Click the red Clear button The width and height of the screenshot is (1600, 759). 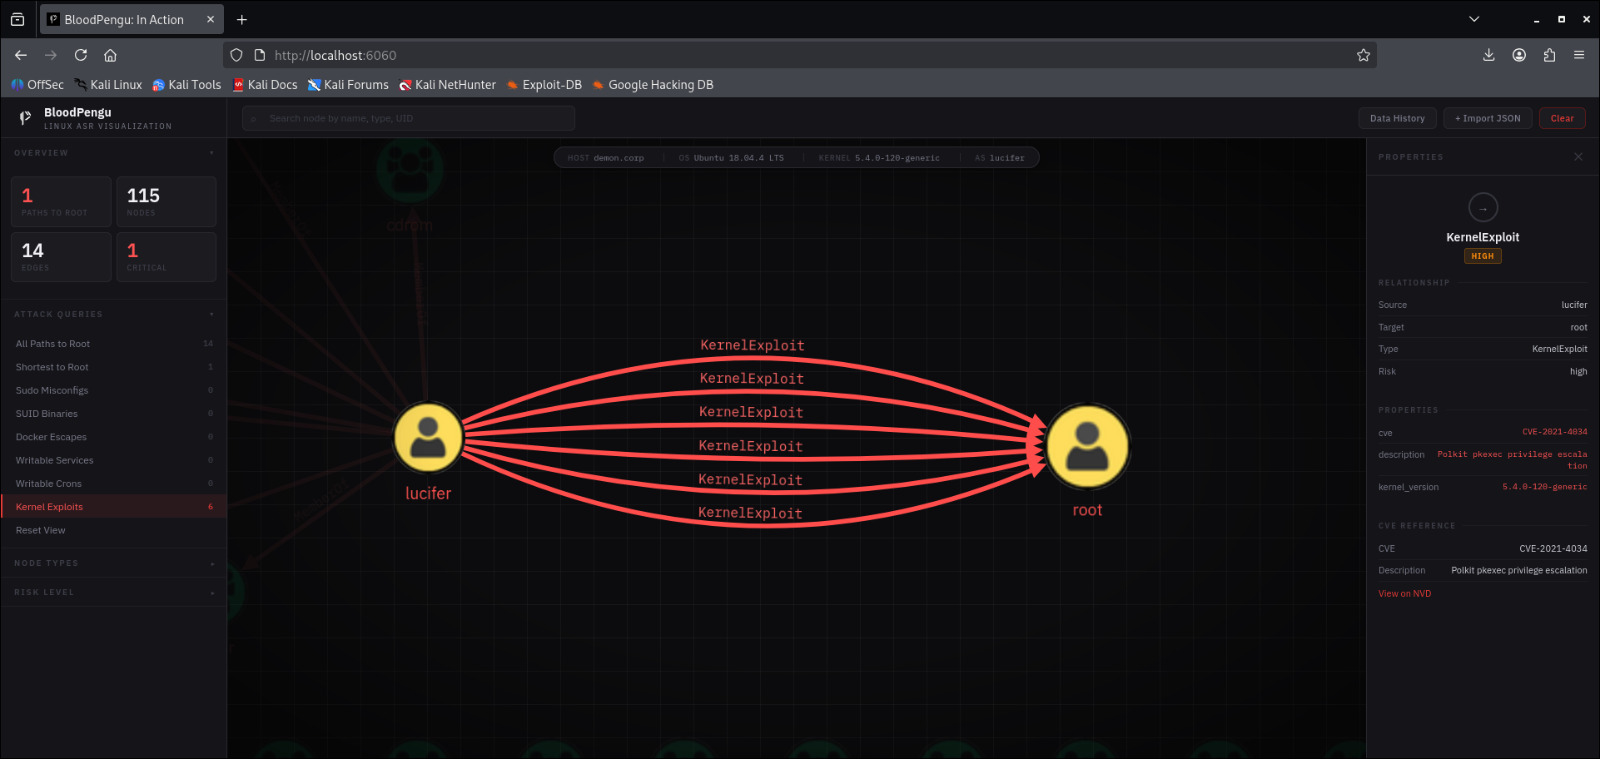[1561, 118]
